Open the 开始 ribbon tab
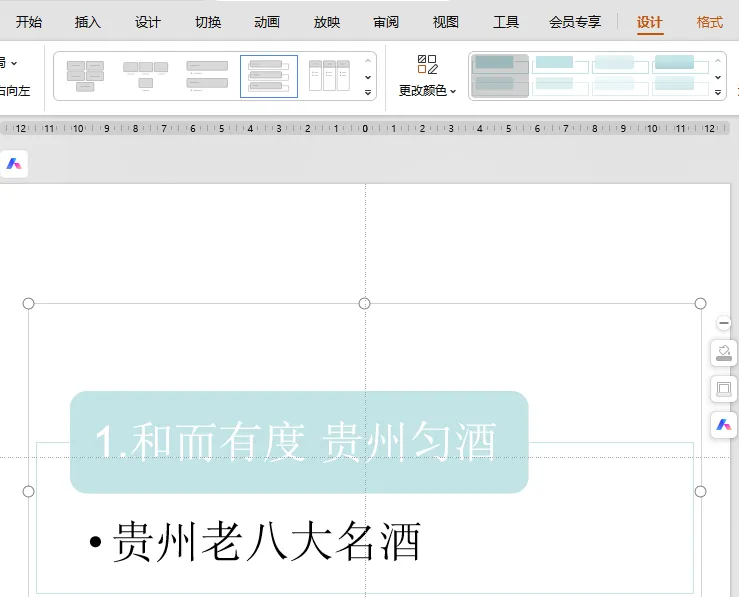The image size is (739, 597). 29,22
